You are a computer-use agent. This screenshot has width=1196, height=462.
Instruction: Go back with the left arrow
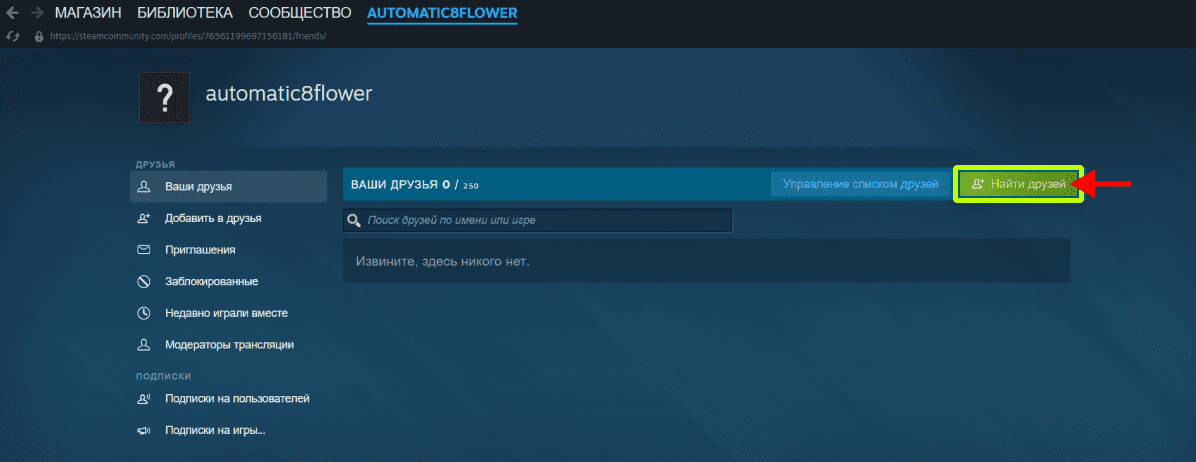[12, 12]
